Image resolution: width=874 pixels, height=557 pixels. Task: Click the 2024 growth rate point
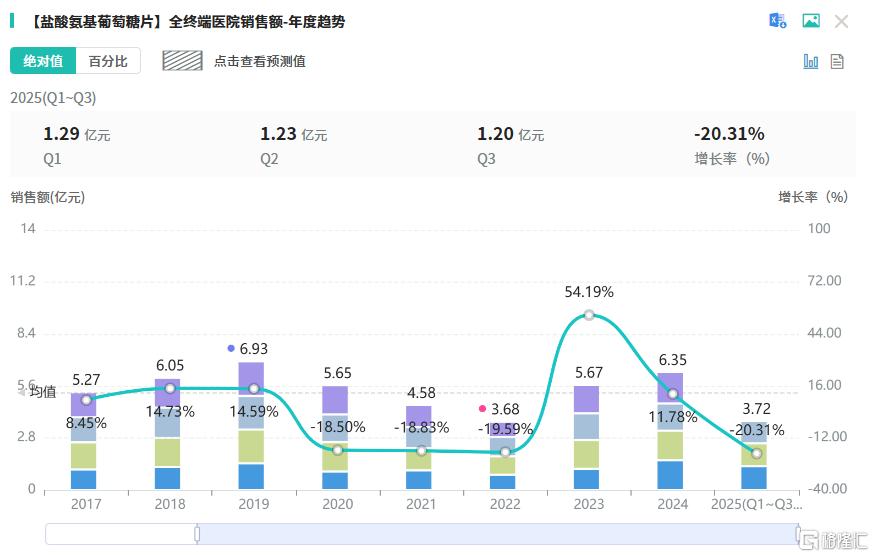(x=673, y=394)
